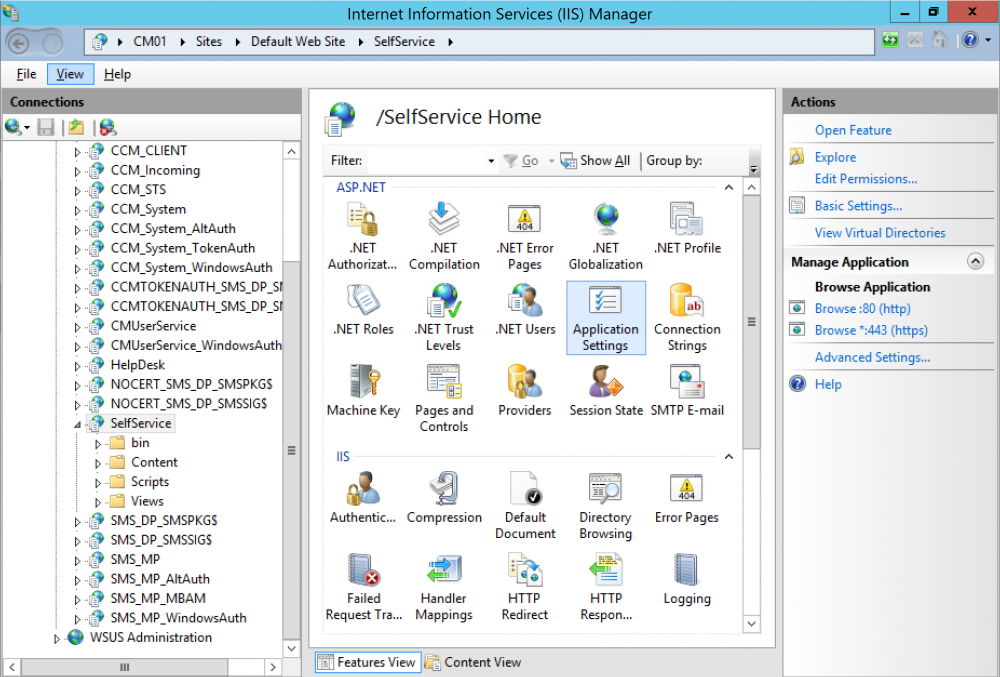Open the IIS Authentication feature

362,498
